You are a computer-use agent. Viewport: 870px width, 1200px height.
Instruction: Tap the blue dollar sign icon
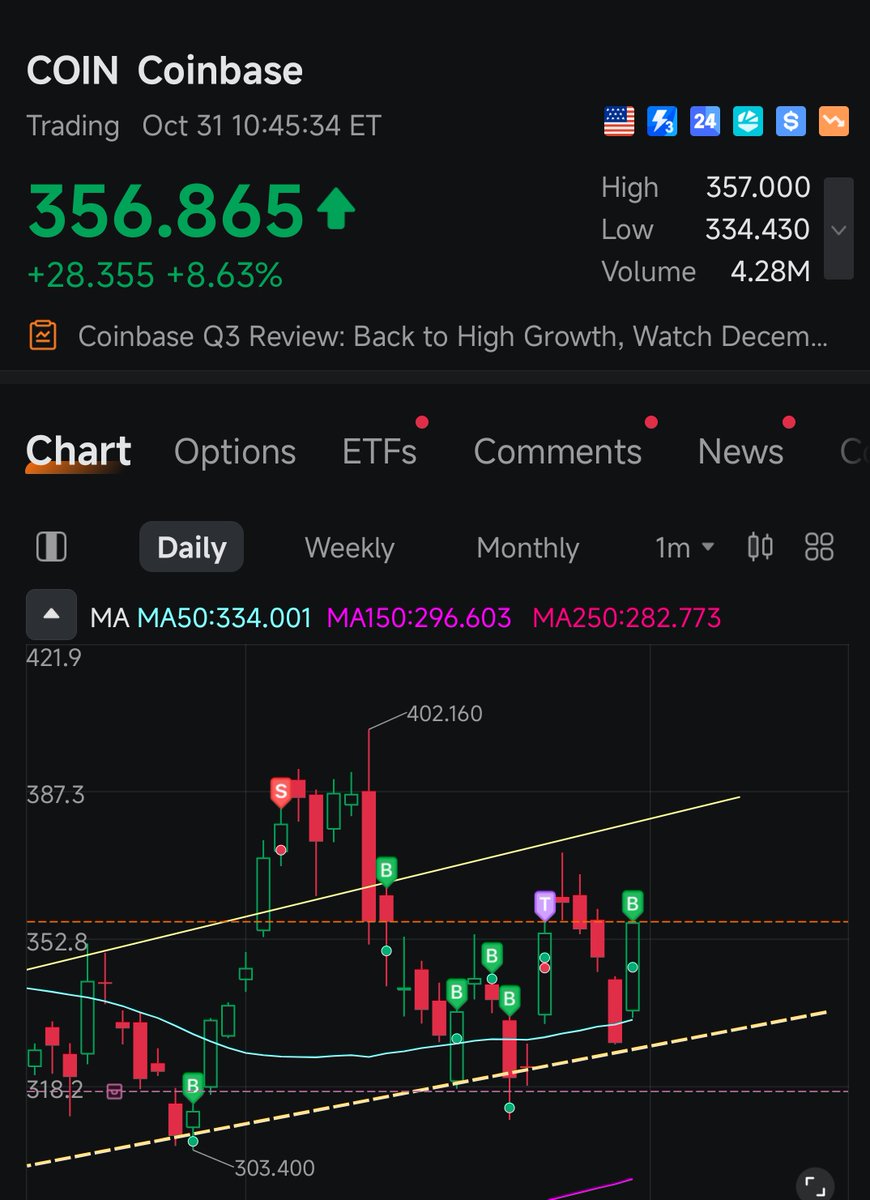click(791, 122)
